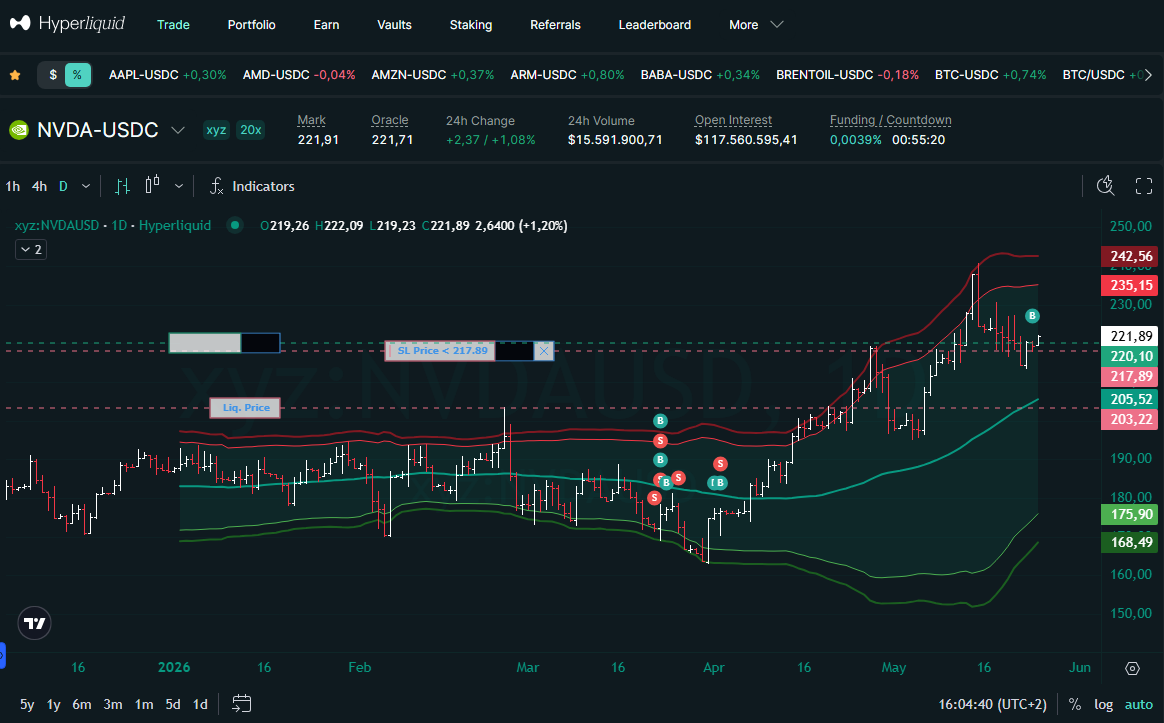This screenshot has width=1164, height=723.
Task: Select the 1m range
Action: 144,704
